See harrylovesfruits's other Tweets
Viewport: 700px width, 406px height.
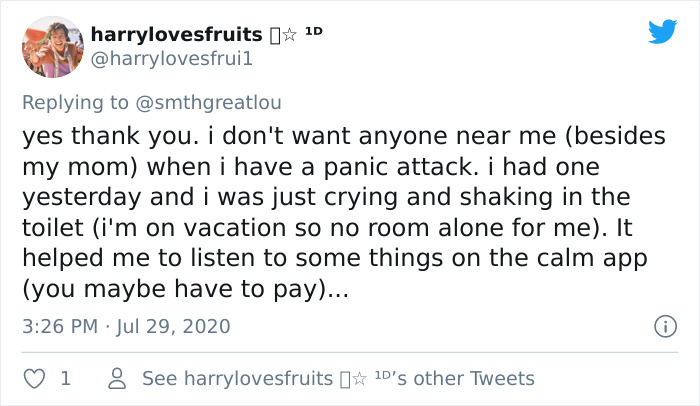coord(338,379)
